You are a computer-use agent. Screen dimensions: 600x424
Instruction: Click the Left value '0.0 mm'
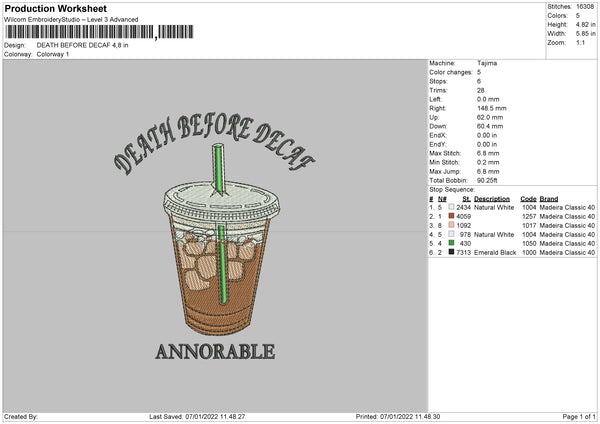click(488, 99)
